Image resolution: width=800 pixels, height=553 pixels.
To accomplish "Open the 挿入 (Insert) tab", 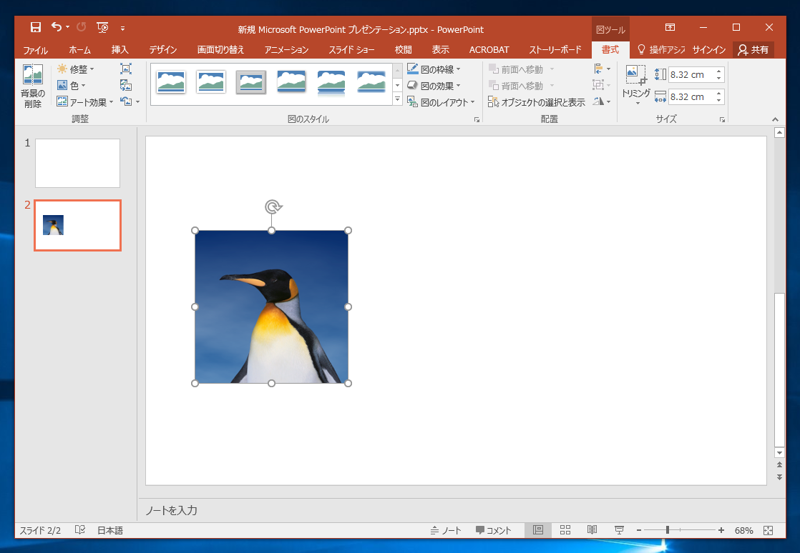I will pyautogui.click(x=120, y=49).
